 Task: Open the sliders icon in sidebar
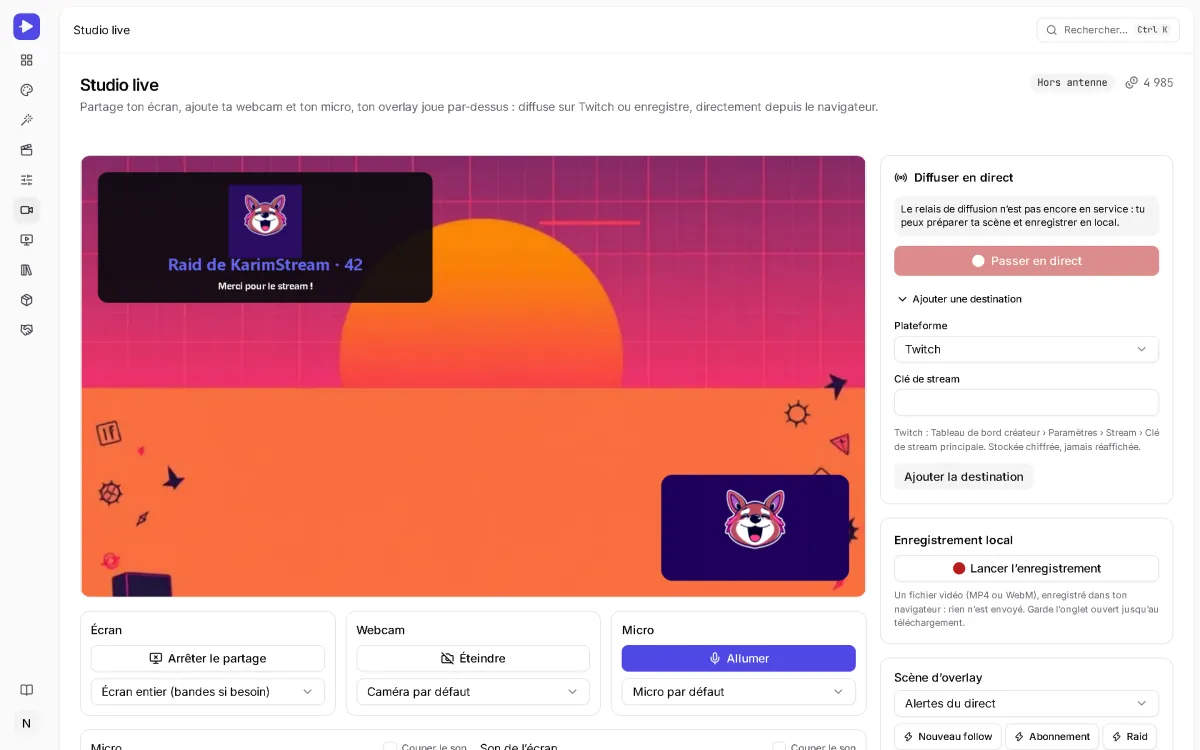click(x=27, y=180)
